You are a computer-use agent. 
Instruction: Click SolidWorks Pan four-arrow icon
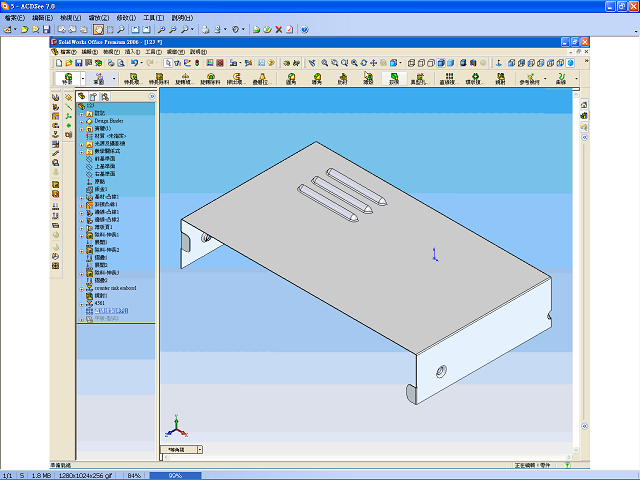[x=373, y=63]
